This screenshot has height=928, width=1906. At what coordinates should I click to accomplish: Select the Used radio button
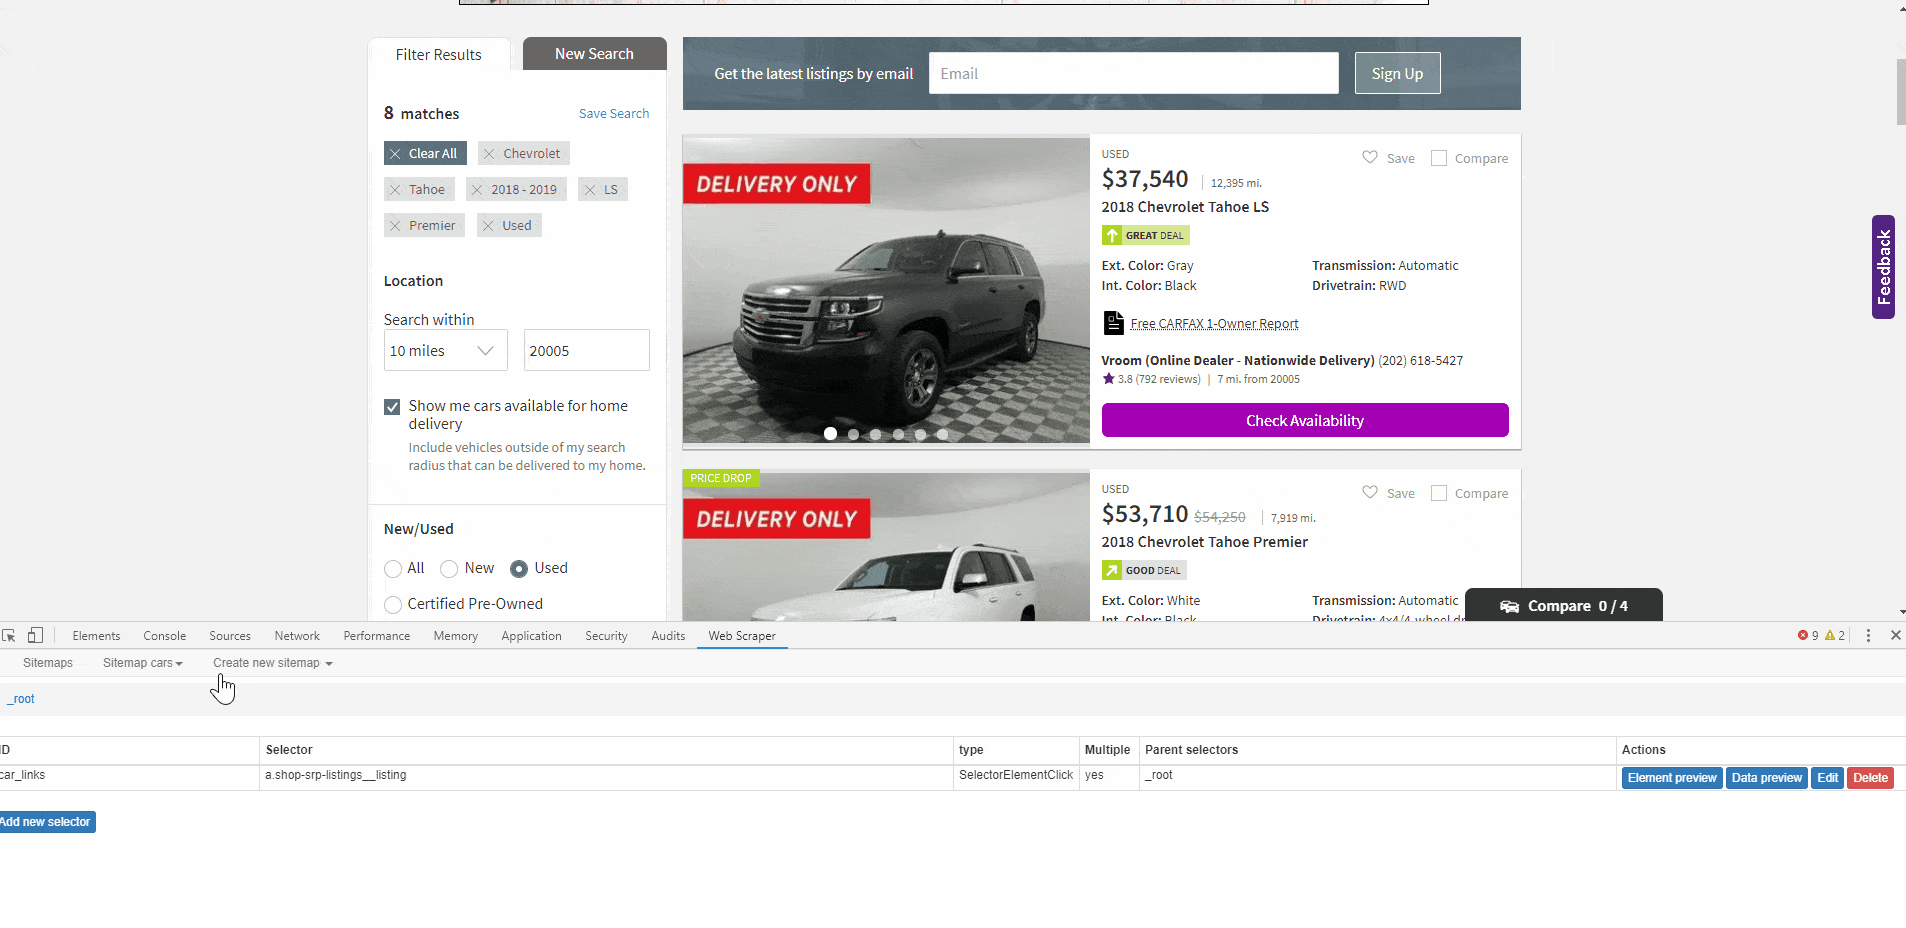(x=519, y=569)
